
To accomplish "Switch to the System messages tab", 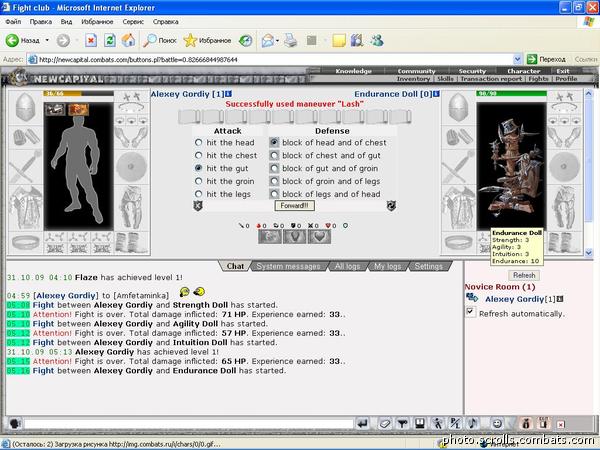I will [288, 266].
